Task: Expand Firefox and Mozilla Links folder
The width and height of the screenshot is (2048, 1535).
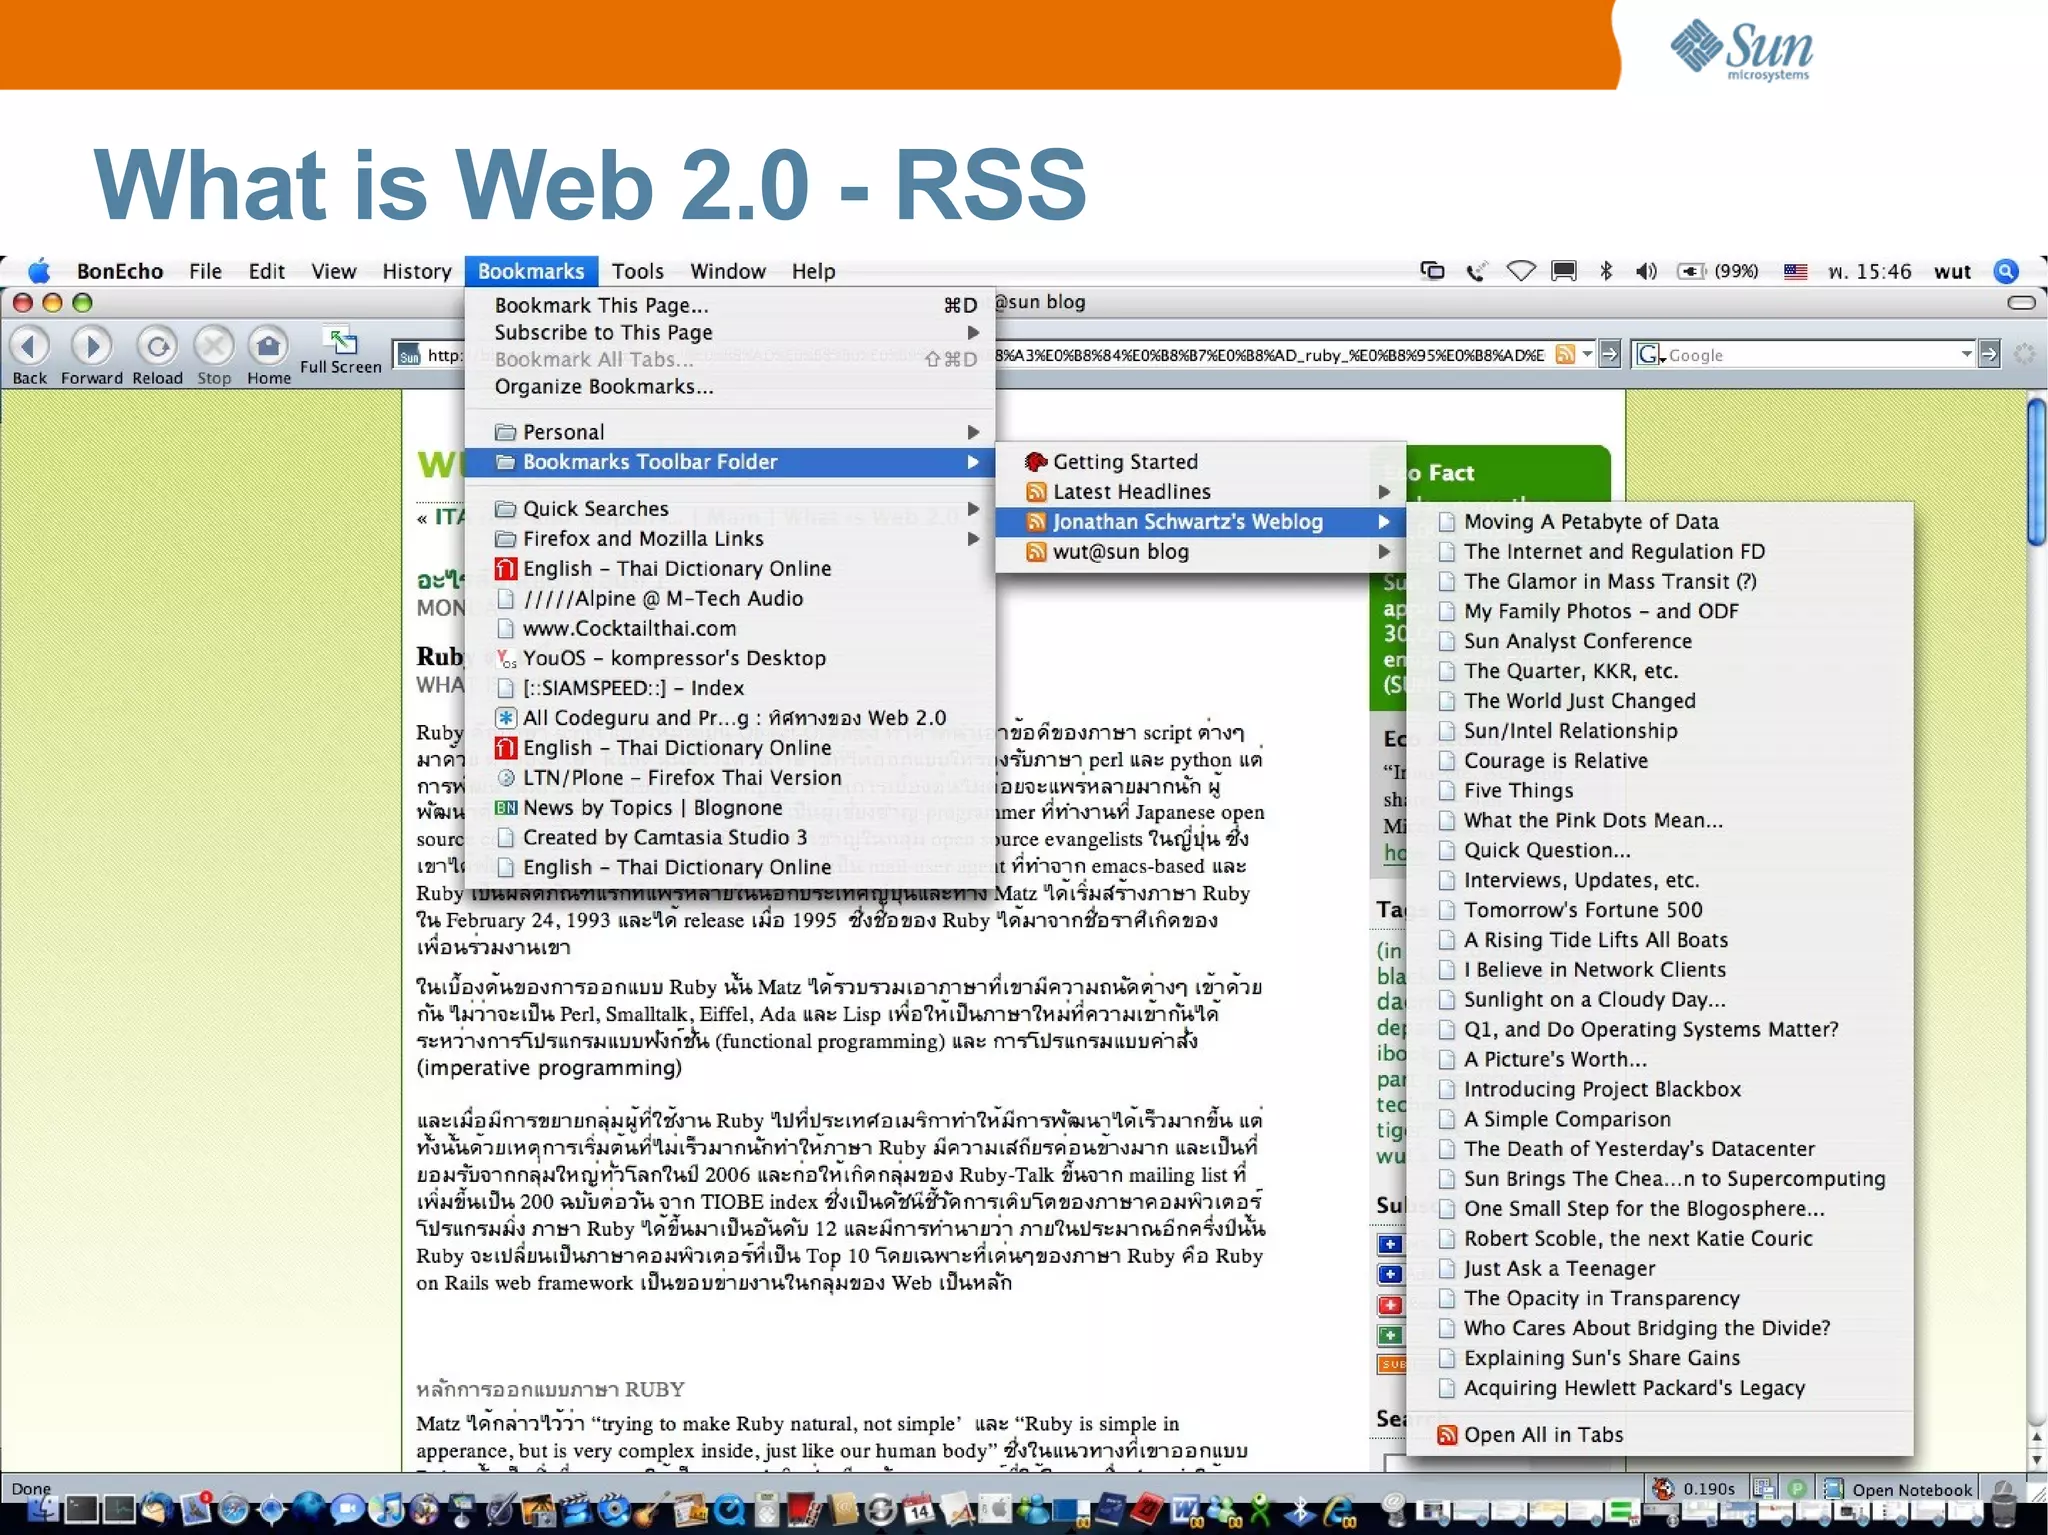Action: 730,539
